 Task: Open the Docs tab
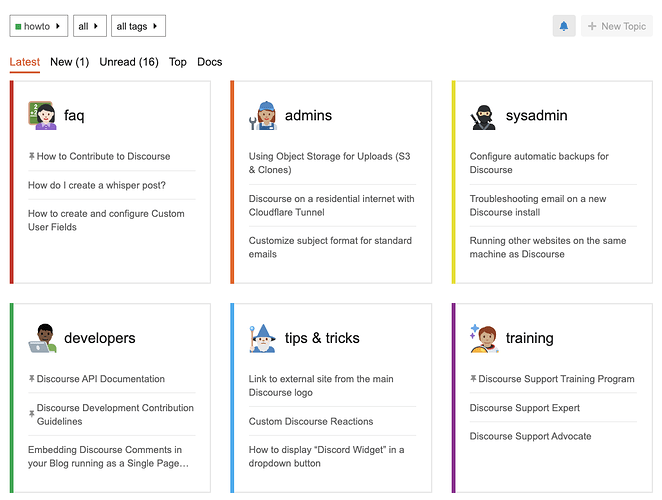pyautogui.click(x=209, y=62)
